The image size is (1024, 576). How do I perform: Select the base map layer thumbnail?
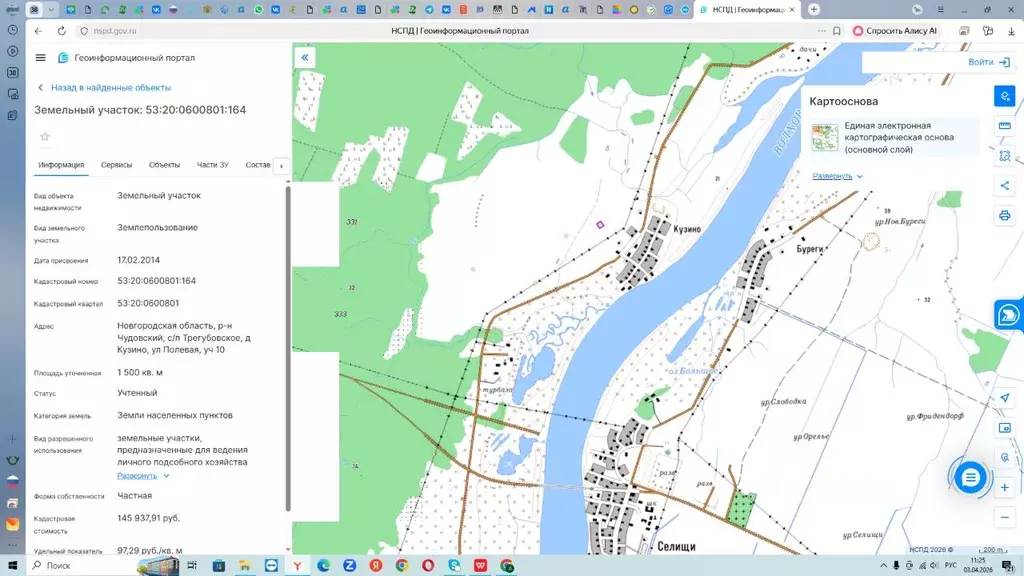825,137
